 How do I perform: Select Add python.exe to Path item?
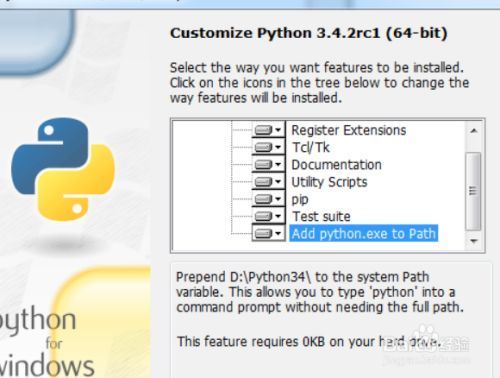click(x=363, y=233)
